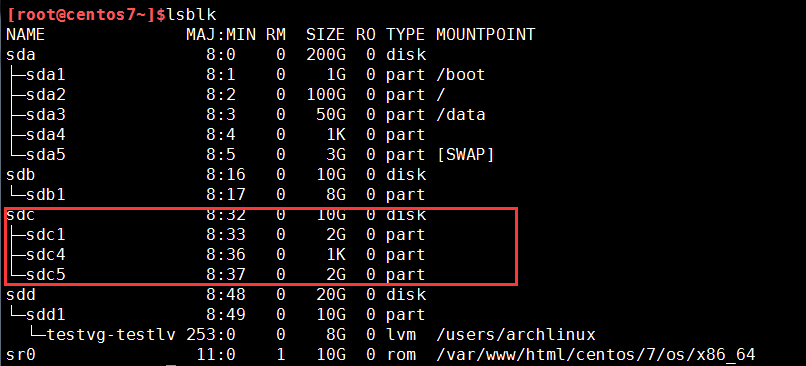Select the sr0 device name
The height and width of the screenshot is (366, 806).
click(x=21, y=355)
